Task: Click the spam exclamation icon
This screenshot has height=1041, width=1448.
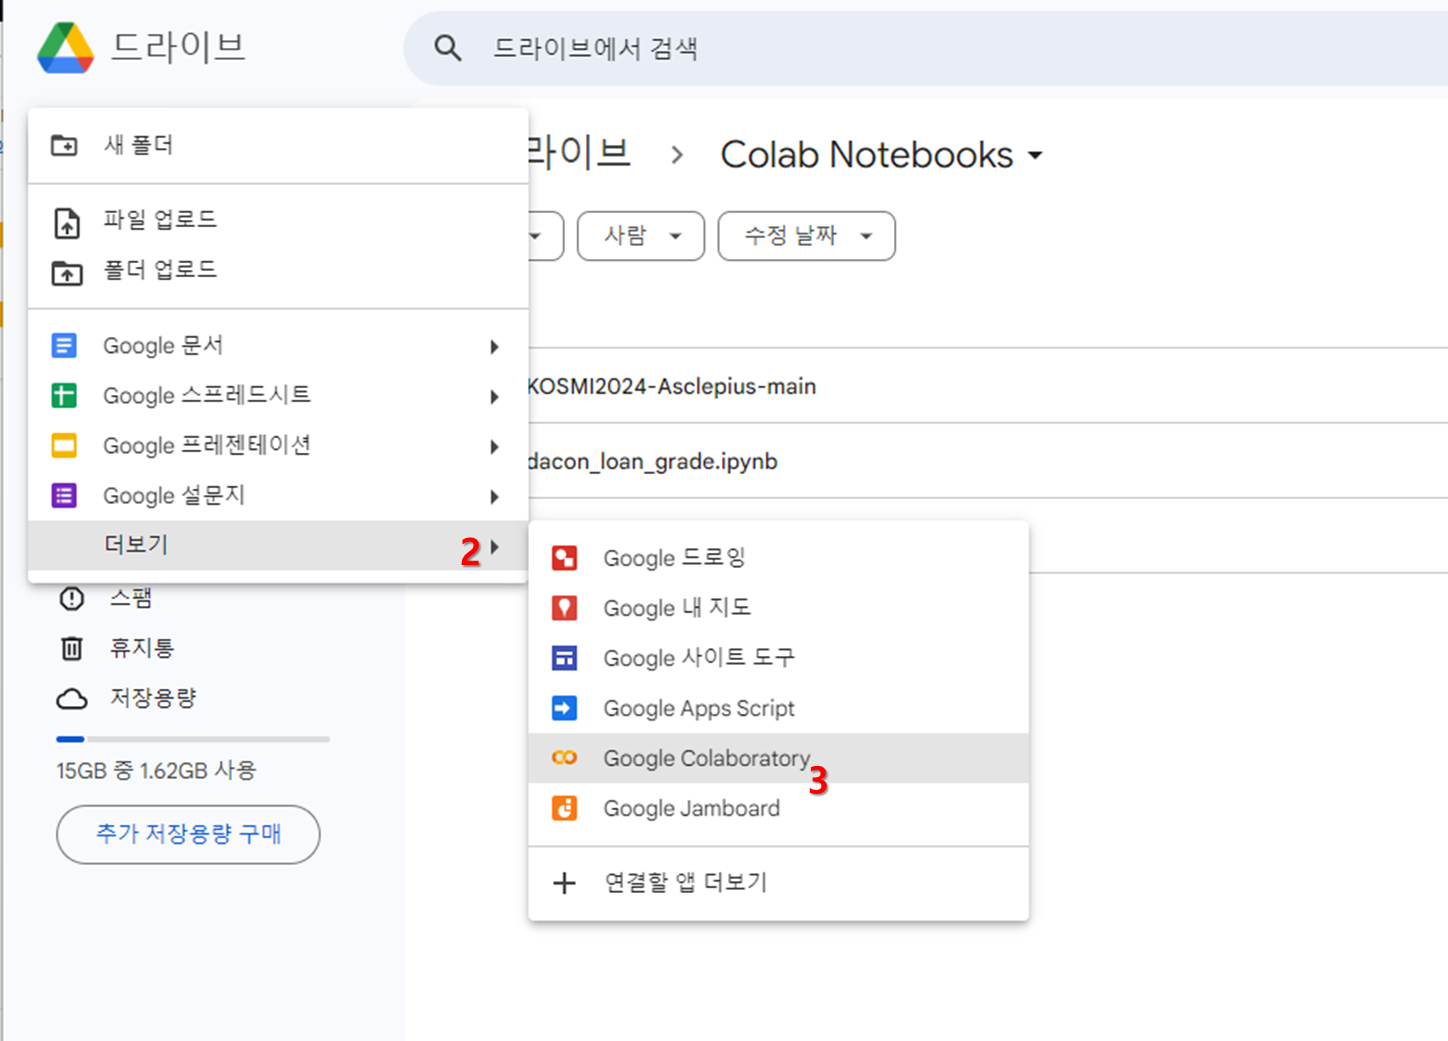Action: pyautogui.click(x=72, y=598)
